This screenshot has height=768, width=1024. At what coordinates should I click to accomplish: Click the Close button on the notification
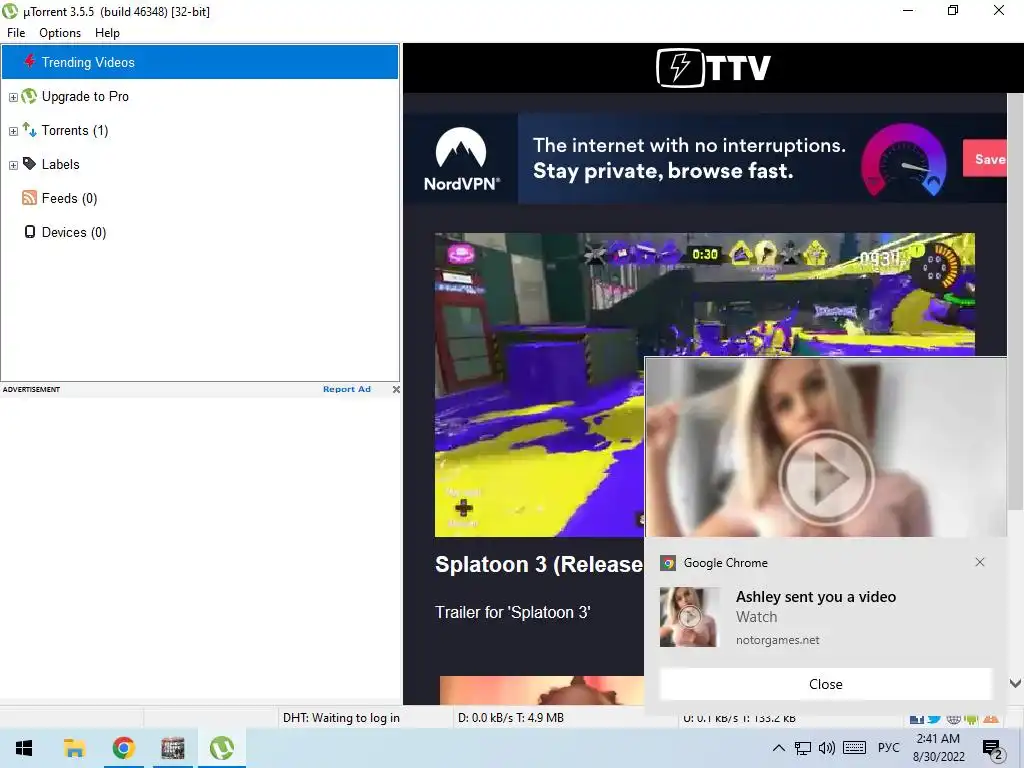coord(825,684)
